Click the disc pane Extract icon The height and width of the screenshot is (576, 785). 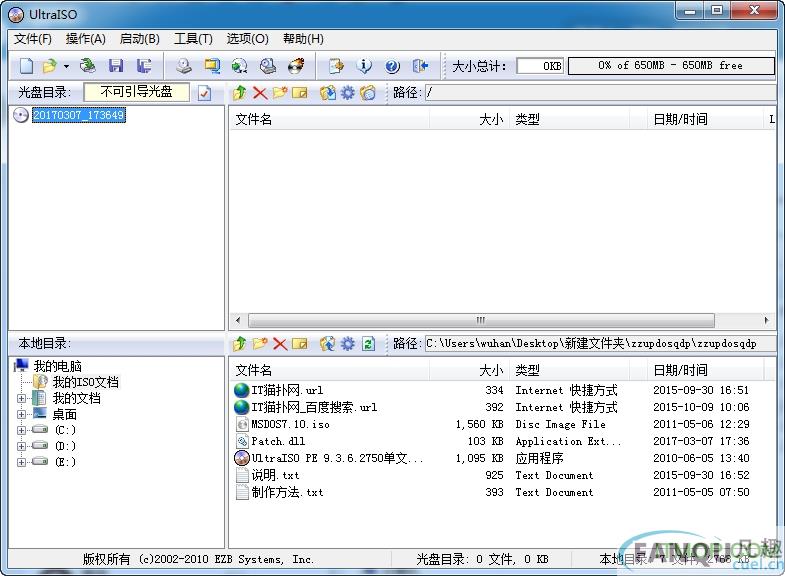[x=328, y=93]
